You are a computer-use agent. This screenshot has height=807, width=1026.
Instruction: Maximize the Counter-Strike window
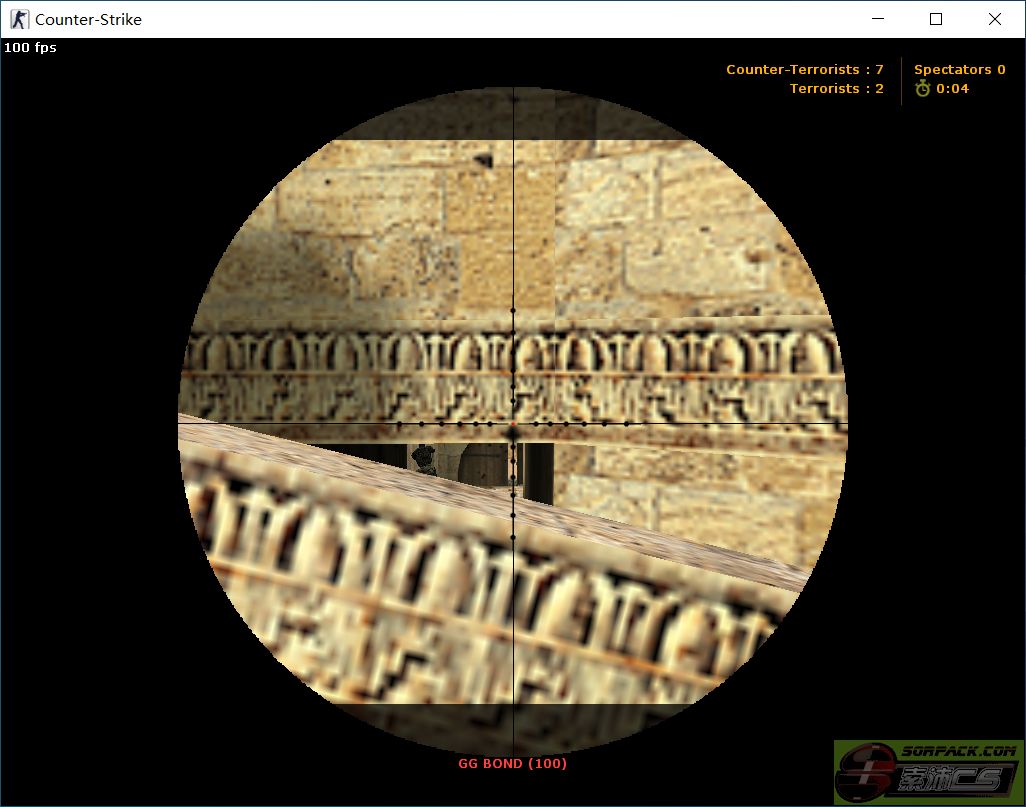click(x=936, y=19)
